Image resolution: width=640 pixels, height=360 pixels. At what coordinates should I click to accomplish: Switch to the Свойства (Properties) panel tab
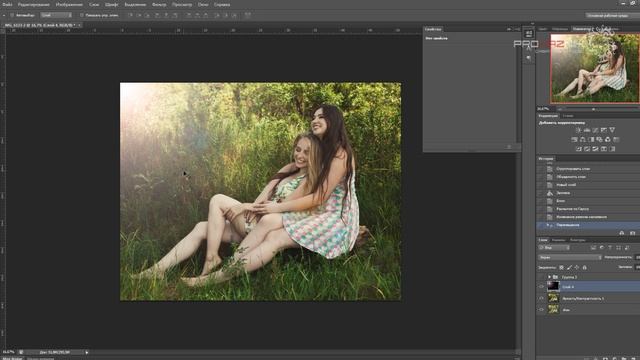click(433, 29)
